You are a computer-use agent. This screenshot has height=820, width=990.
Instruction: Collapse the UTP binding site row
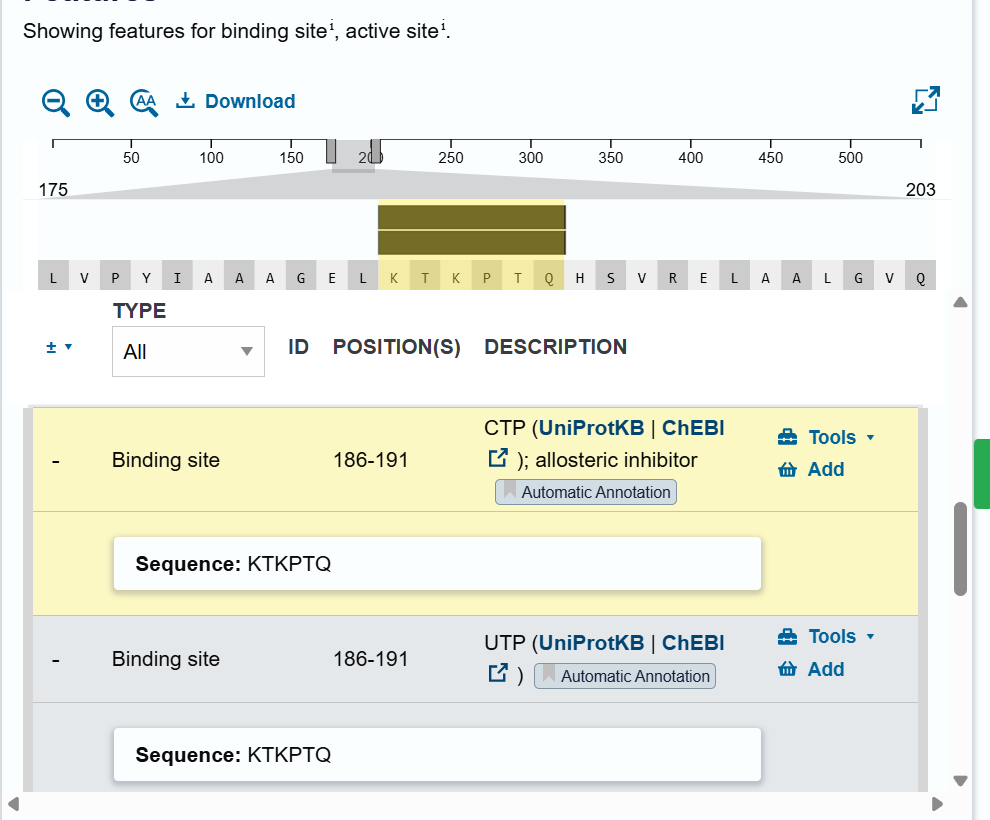pos(56,661)
